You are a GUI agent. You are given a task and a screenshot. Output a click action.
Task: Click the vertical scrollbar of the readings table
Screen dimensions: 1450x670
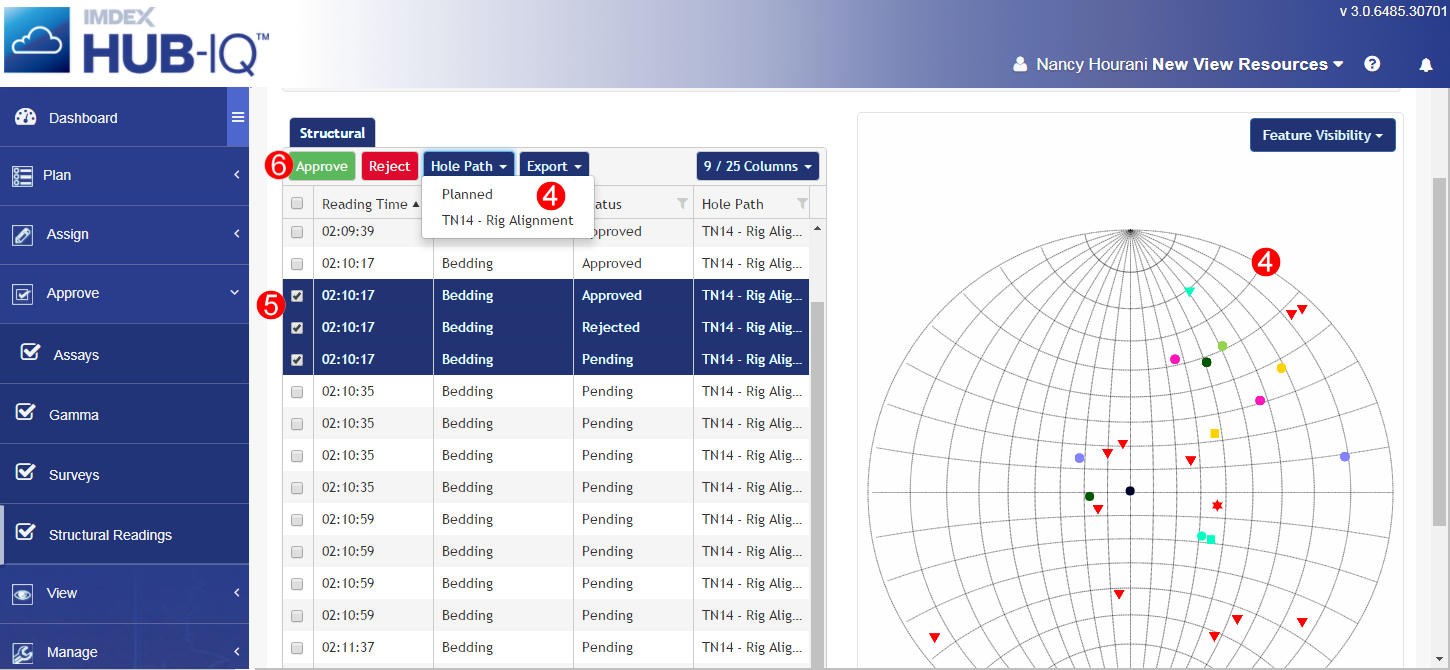point(818,485)
